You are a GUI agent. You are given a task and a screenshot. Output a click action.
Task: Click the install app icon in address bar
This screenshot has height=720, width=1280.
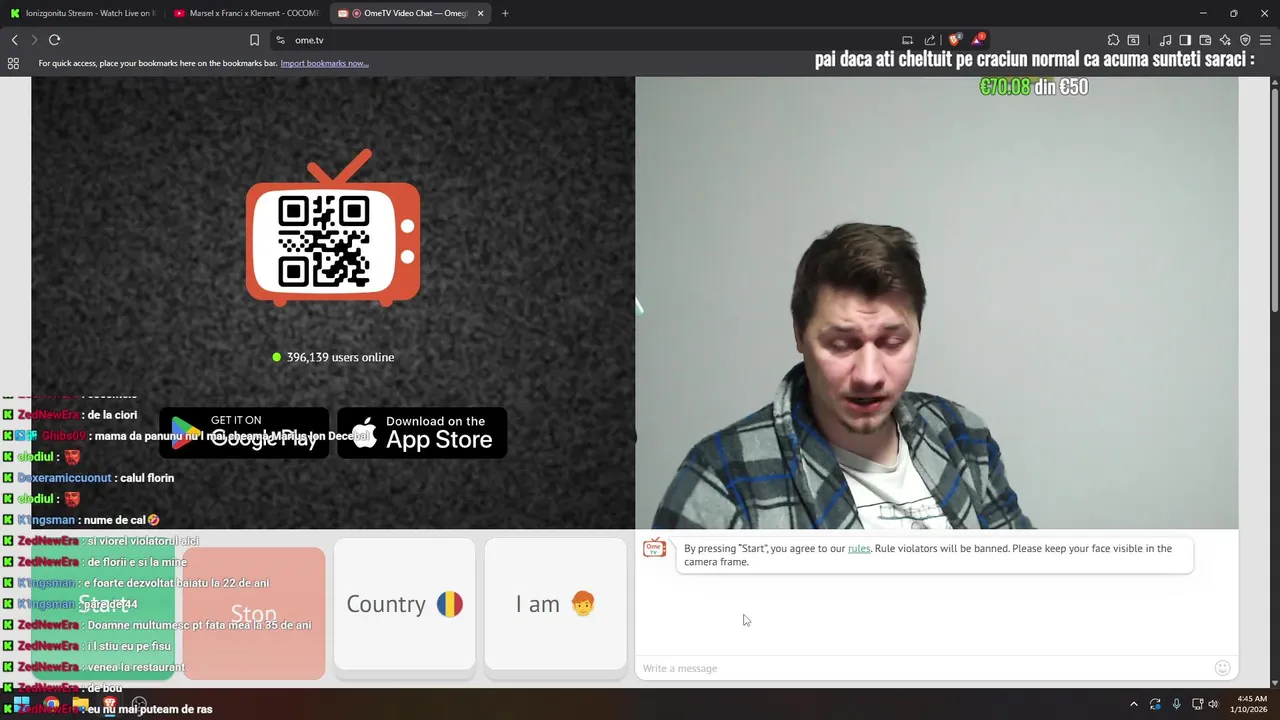pos(907,40)
